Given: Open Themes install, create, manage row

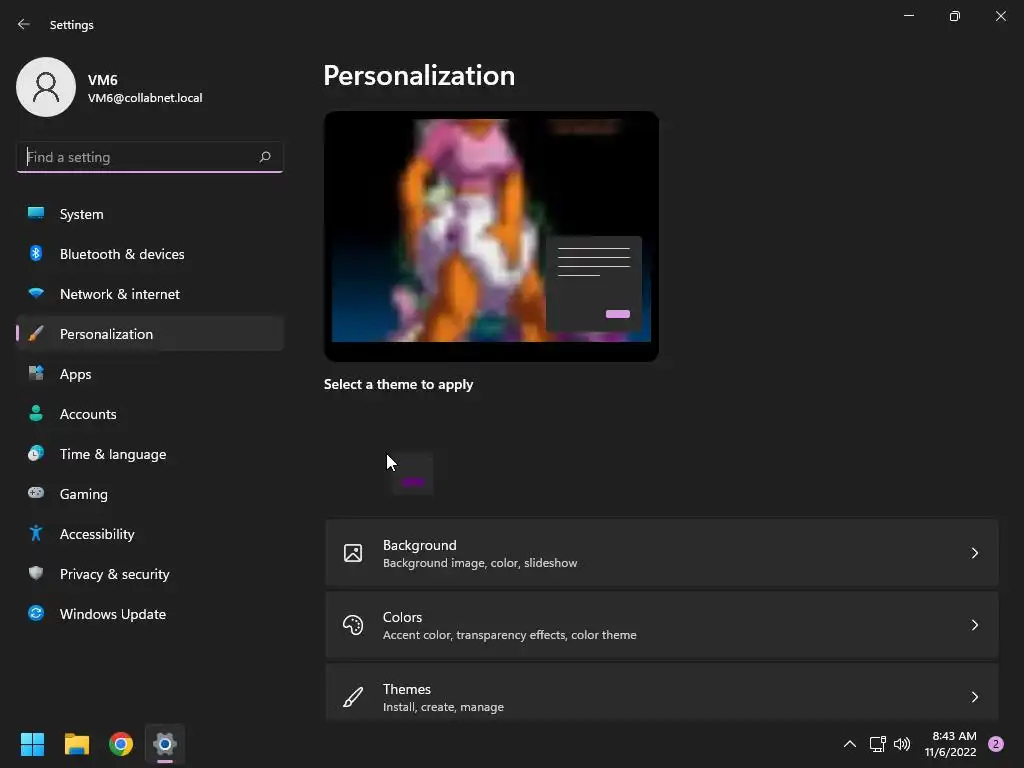Looking at the screenshot, I should coord(662,693).
